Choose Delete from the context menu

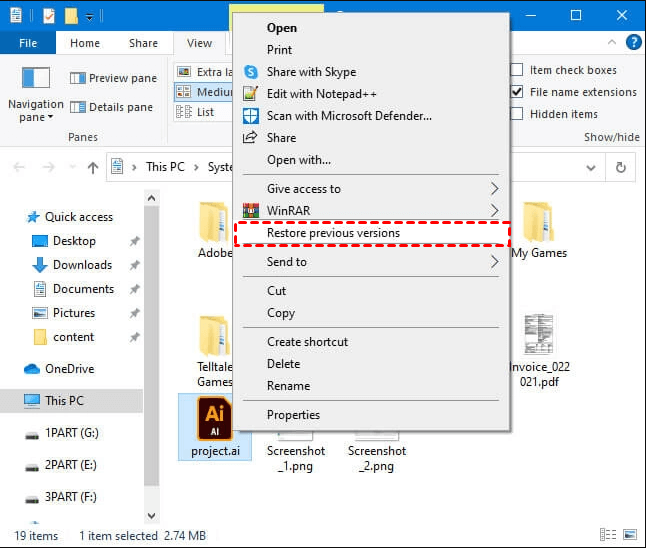coord(283,364)
